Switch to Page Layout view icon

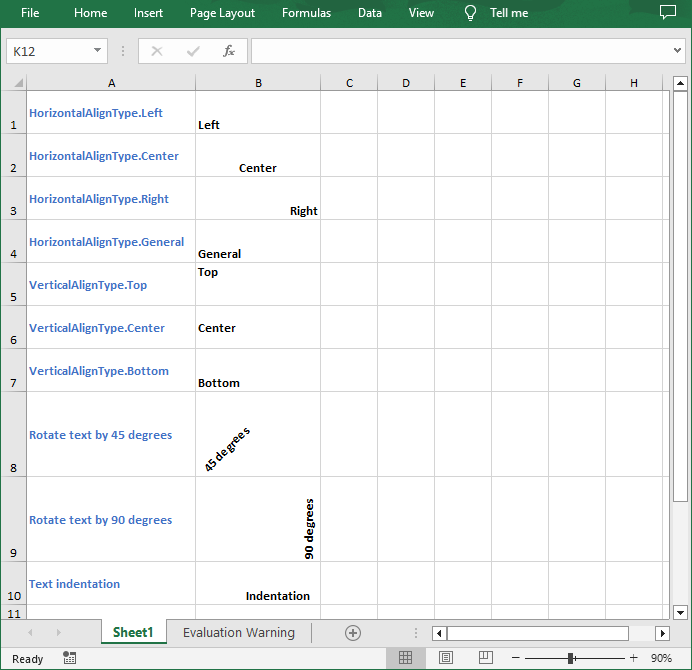[x=446, y=658]
